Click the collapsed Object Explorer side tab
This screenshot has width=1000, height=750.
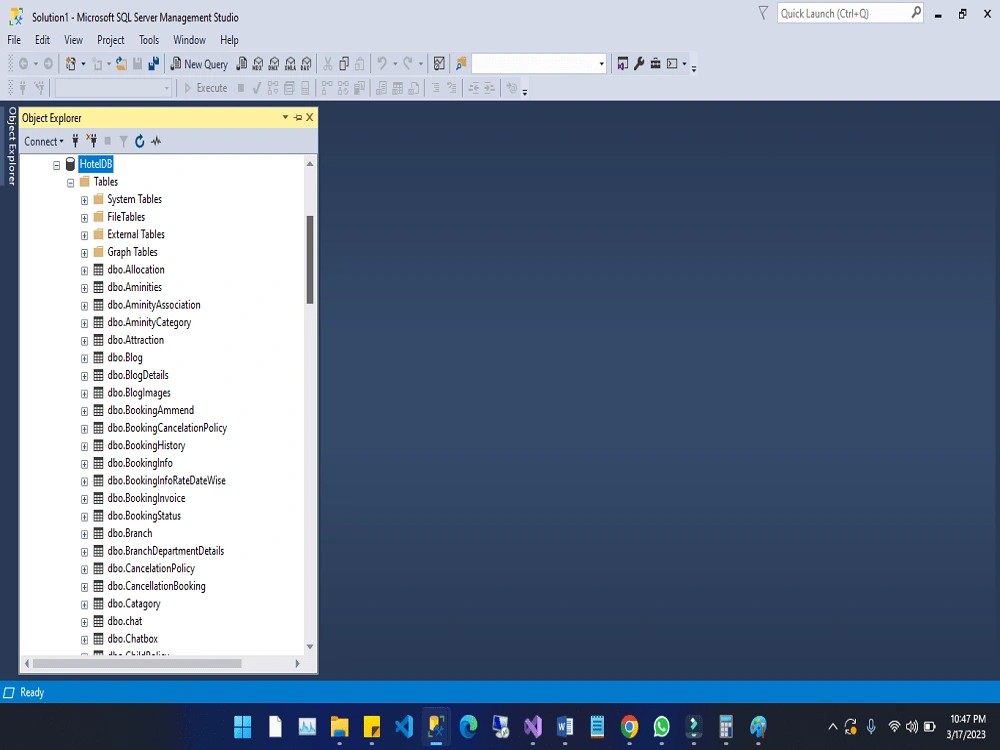pyautogui.click(x=11, y=146)
